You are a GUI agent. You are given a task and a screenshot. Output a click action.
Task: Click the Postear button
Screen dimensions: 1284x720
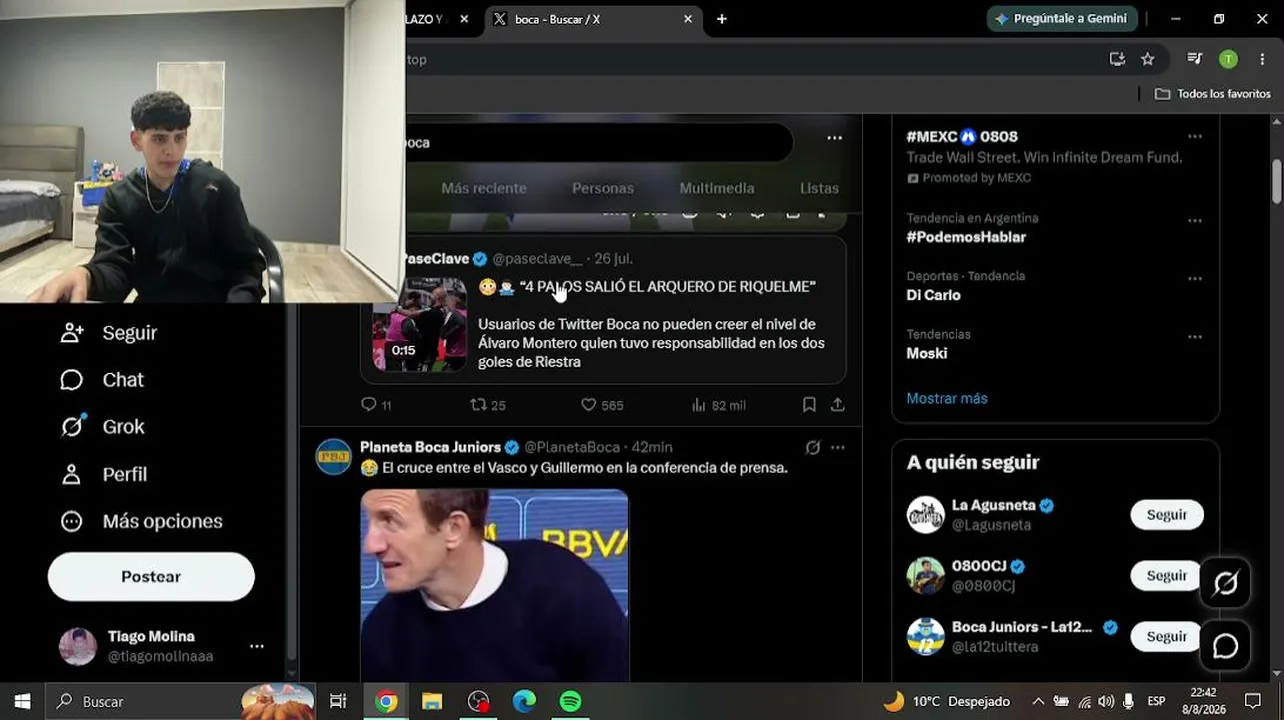[151, 577]
